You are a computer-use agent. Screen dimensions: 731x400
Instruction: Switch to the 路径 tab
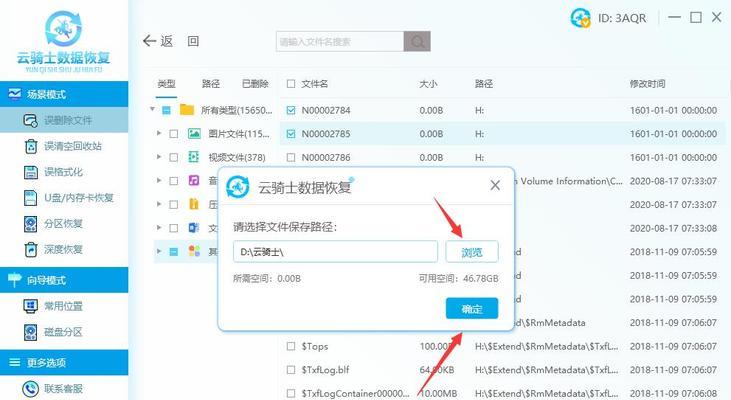coord(211,84)
